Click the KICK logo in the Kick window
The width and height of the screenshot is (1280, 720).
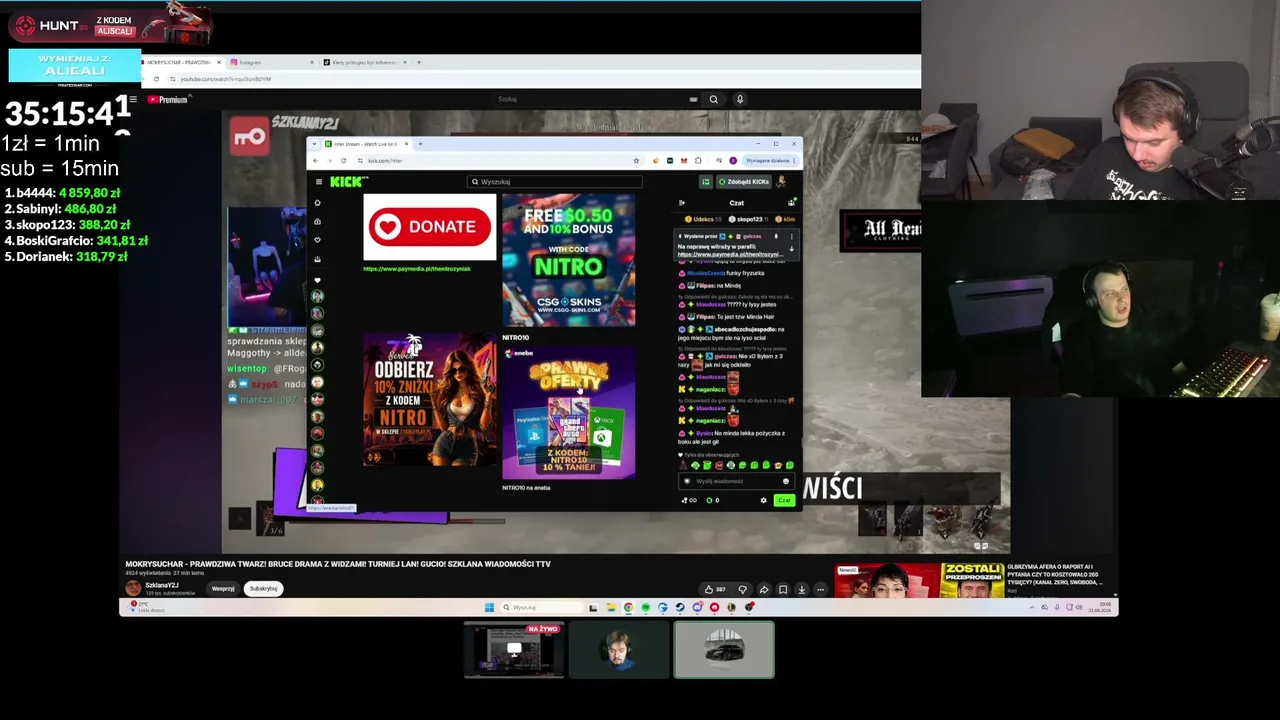coord(347,181)
